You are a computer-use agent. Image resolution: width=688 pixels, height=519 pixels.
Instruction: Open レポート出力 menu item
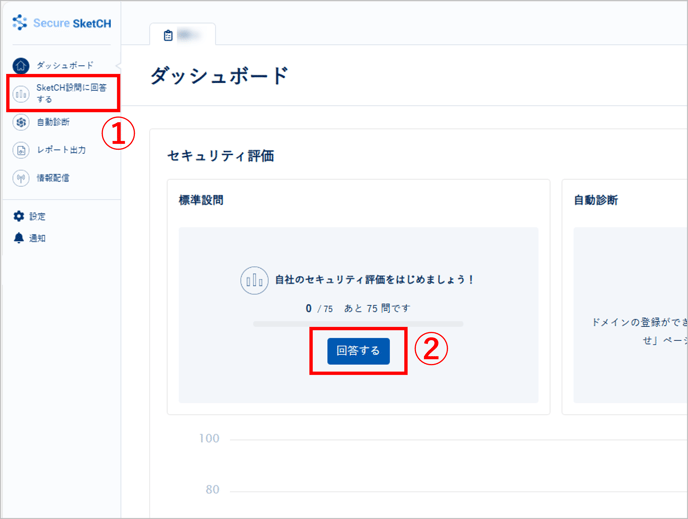[x=61, y=150]
